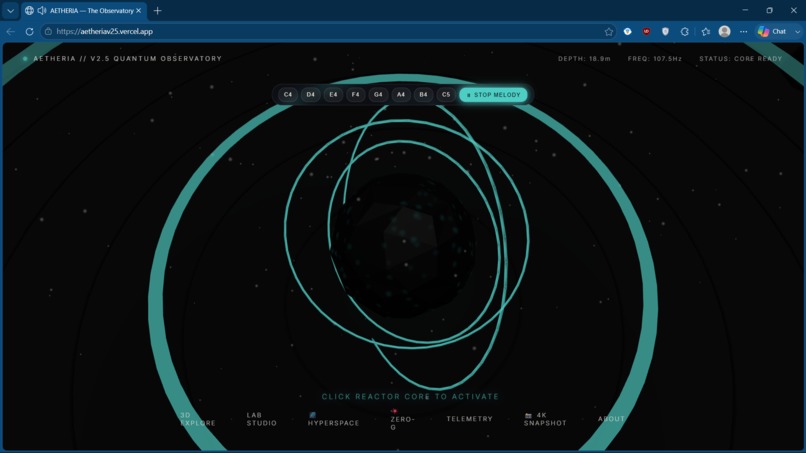Viewport: 806px width, 453px height.
Task: Open the Favorites list icon
Action: [706, 31]
